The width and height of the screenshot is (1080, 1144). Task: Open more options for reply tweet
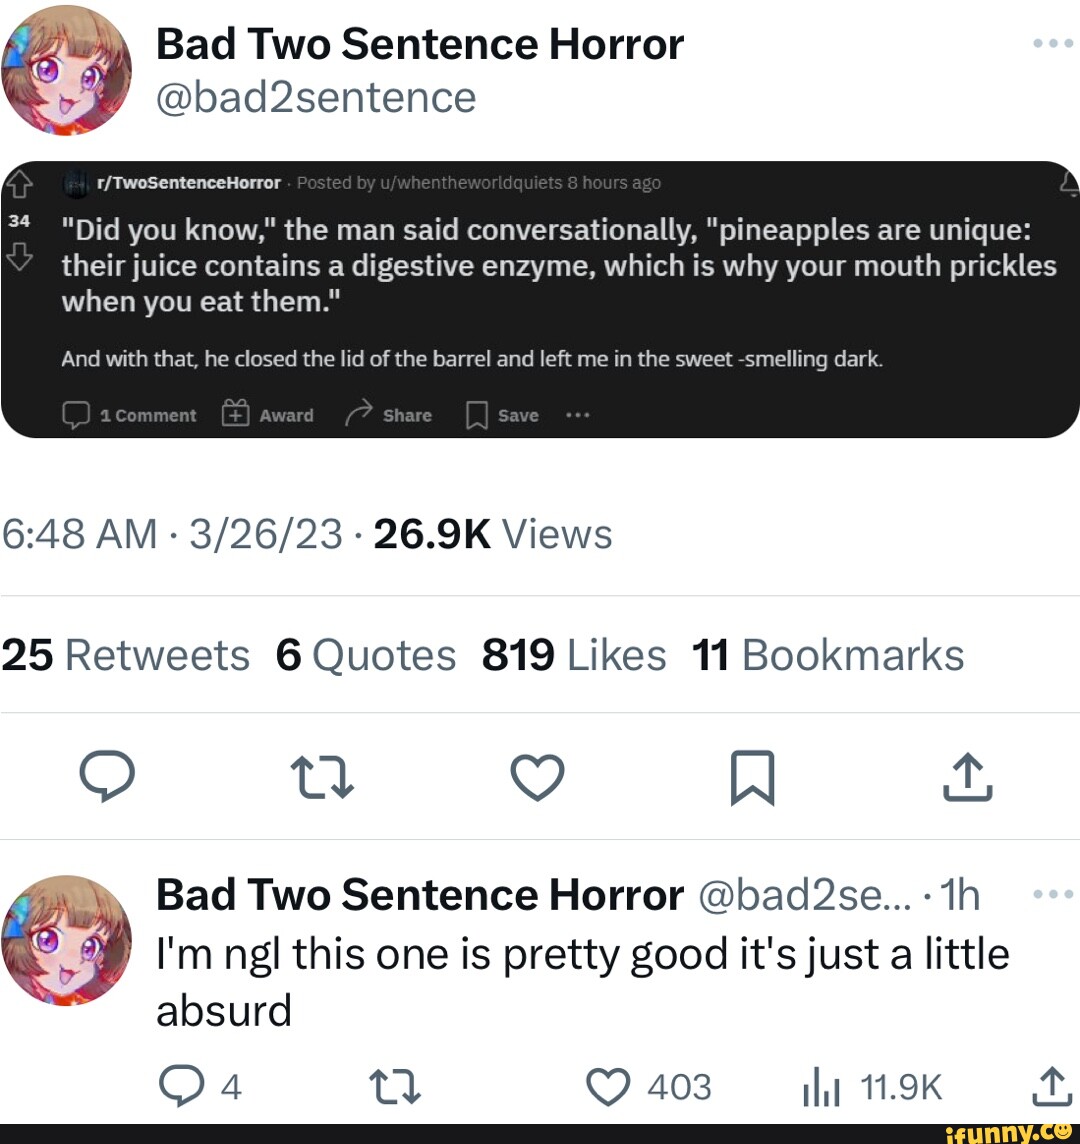tap(1053, 895)
